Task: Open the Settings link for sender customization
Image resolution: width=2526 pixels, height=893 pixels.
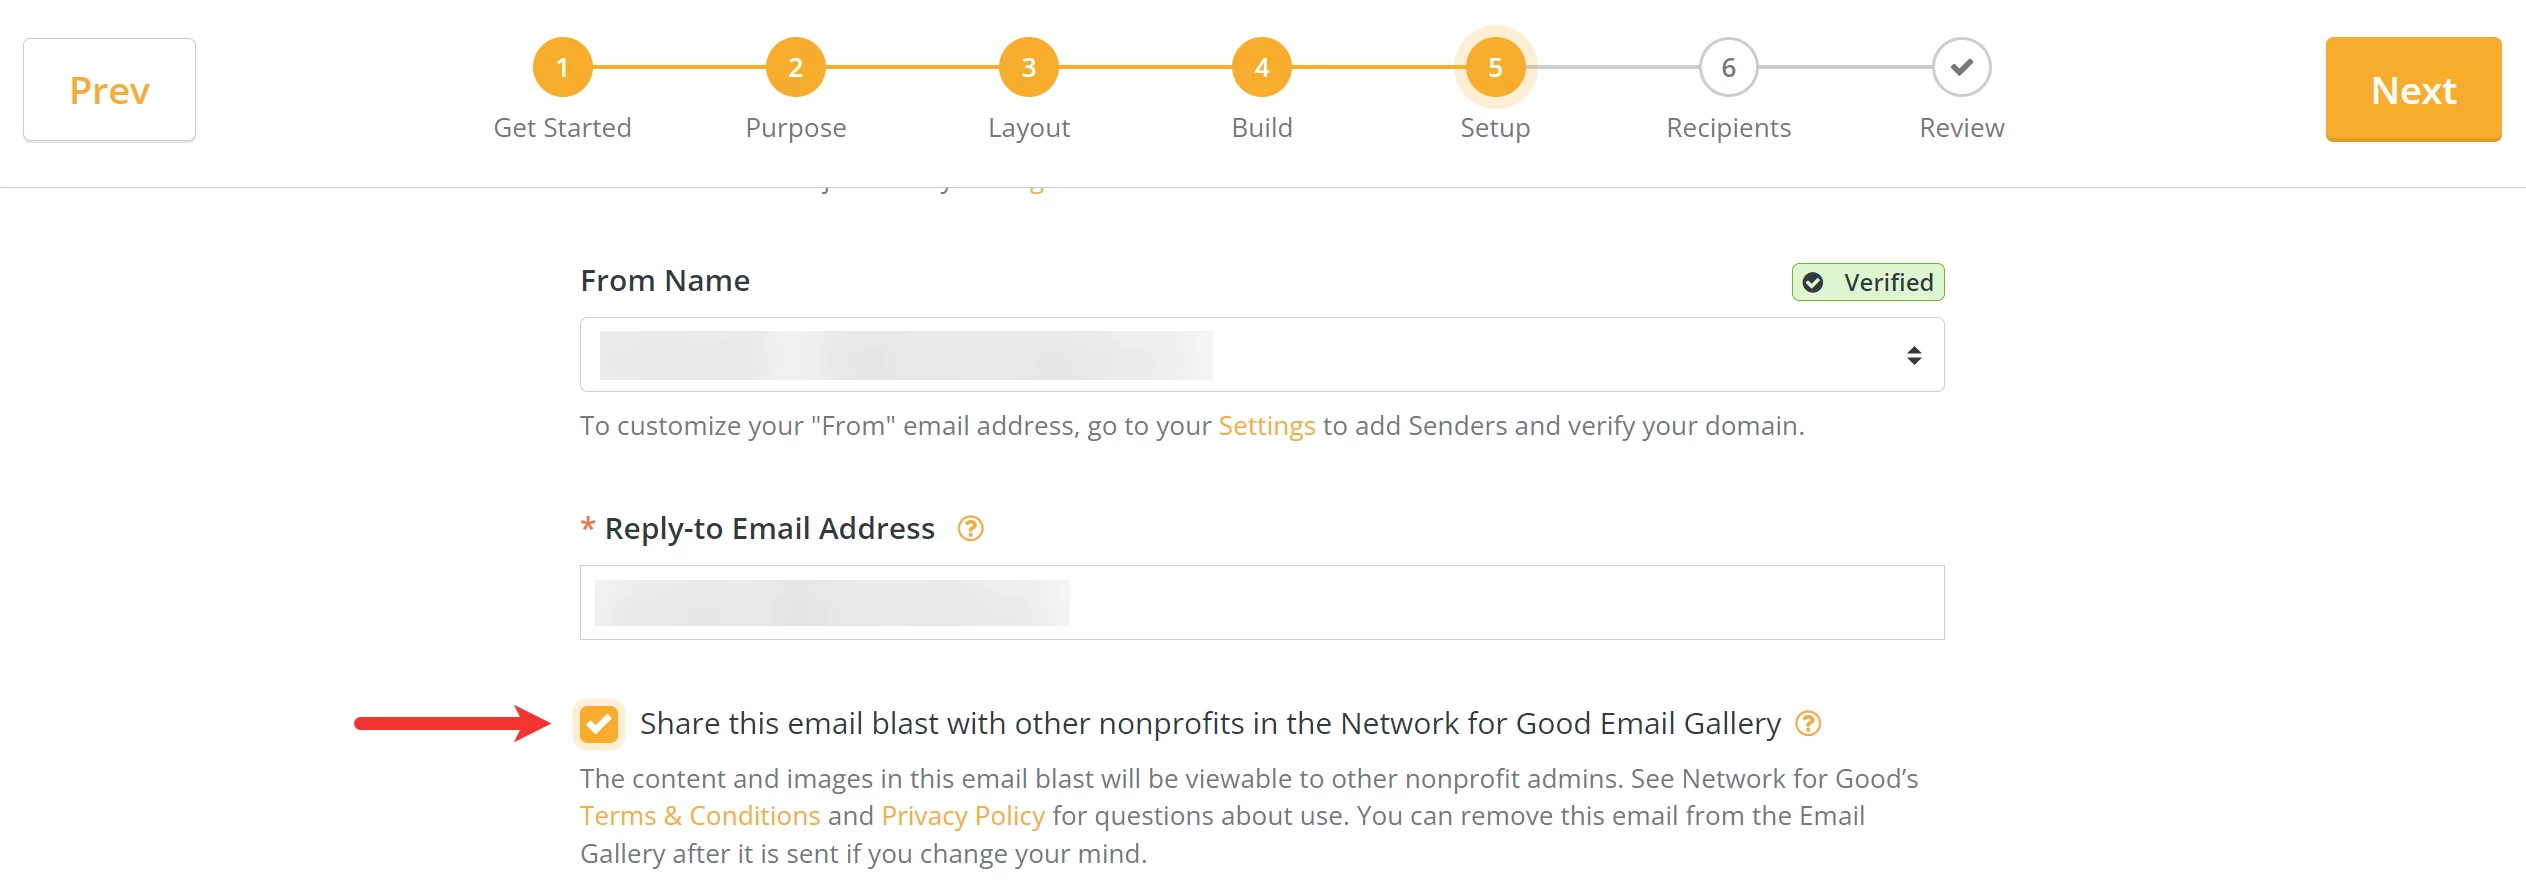Action: [1266, 425]
